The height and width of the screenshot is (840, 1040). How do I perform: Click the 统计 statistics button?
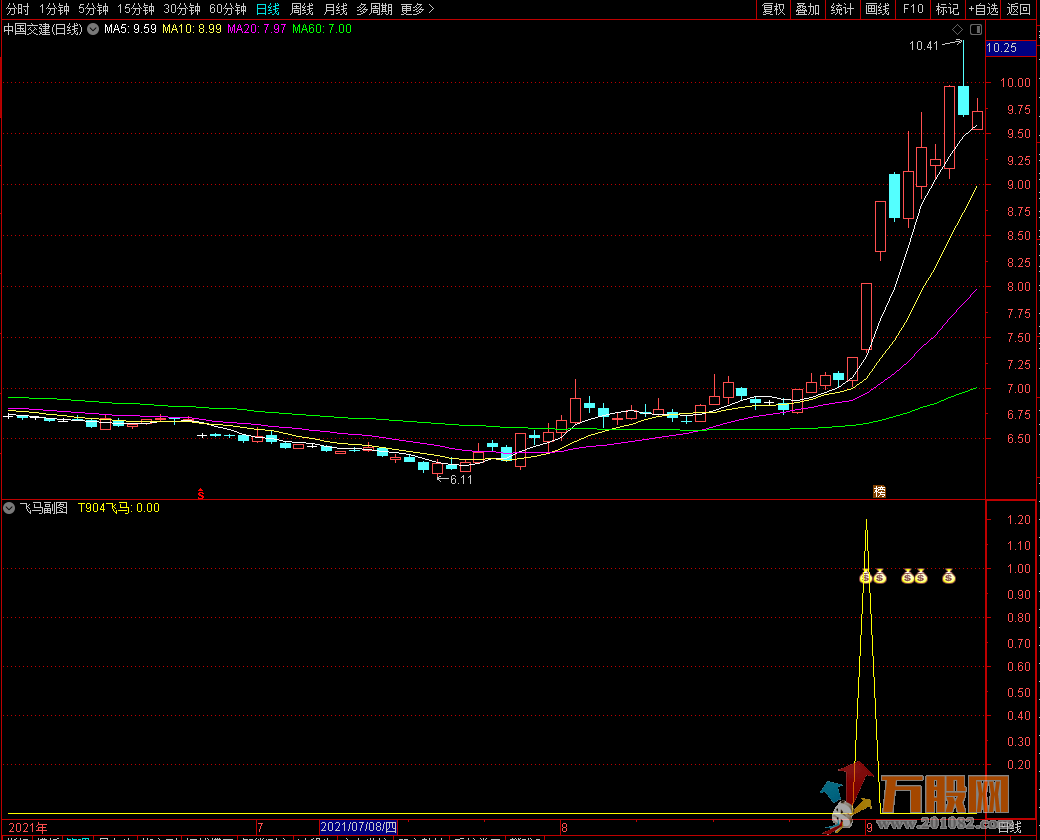[x=842, y=9]
